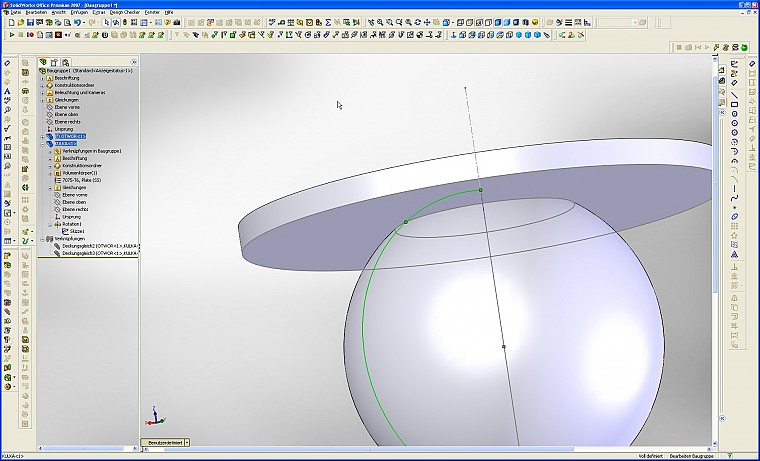Screen dimensions: 760x461
Task: Undo the last action
Action: point(77,22)
